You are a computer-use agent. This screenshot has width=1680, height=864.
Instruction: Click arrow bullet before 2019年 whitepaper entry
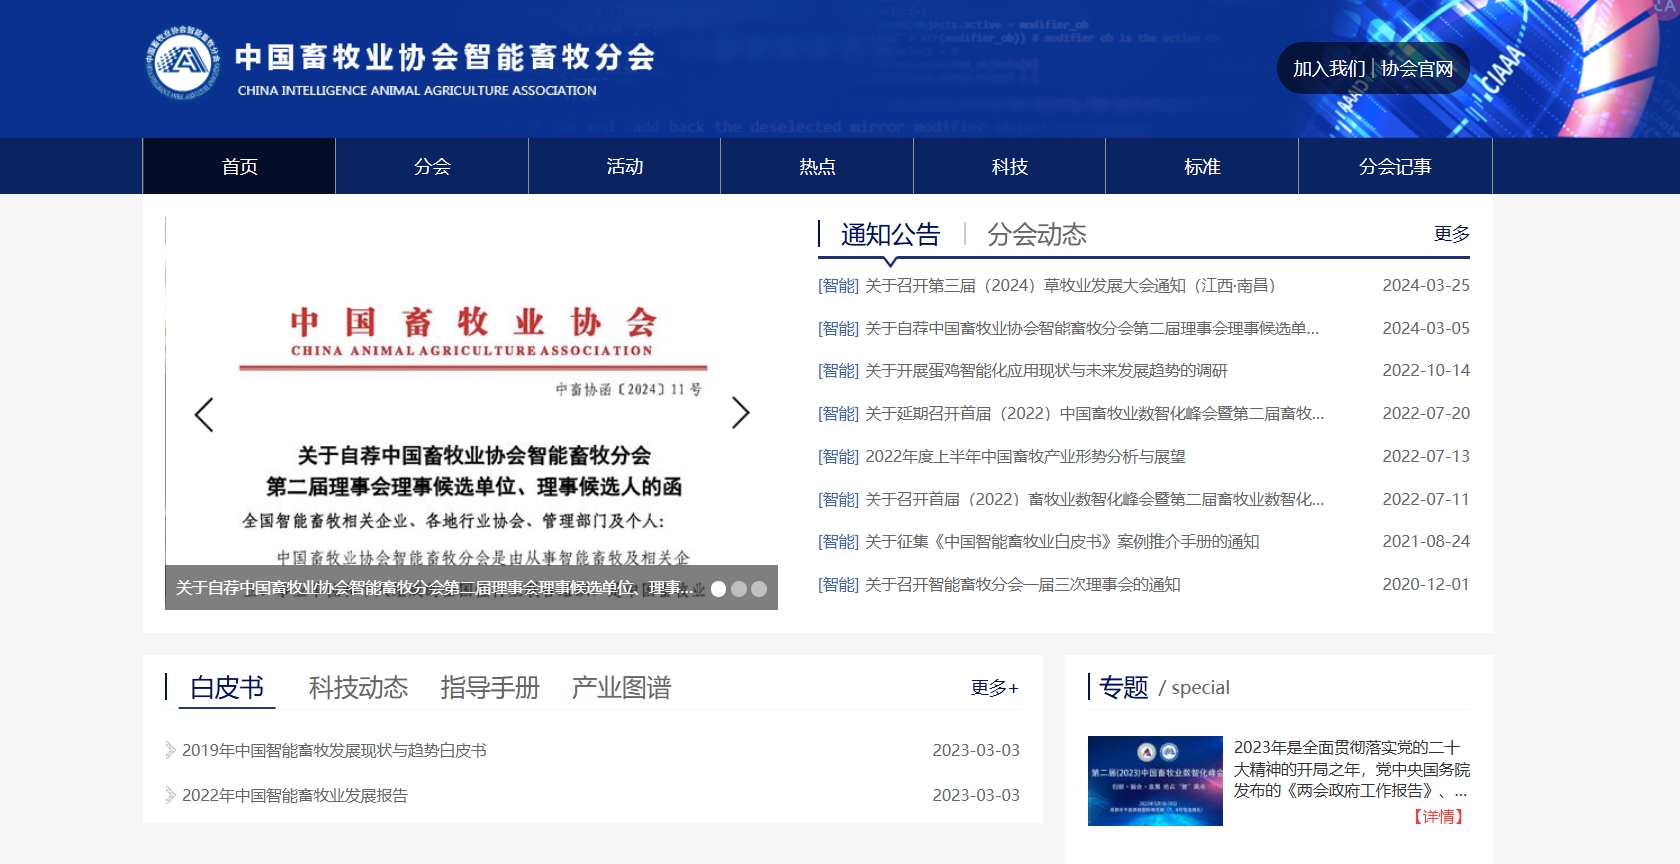tap(170, 750)
